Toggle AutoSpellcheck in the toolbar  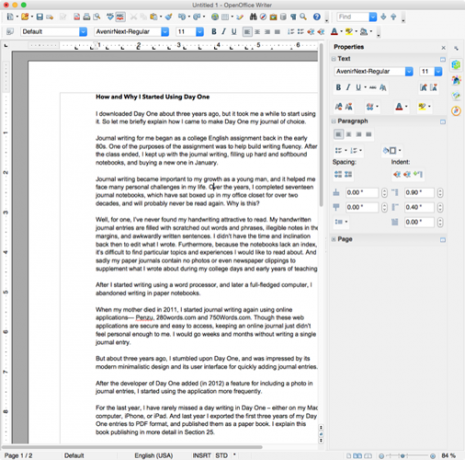120,17
